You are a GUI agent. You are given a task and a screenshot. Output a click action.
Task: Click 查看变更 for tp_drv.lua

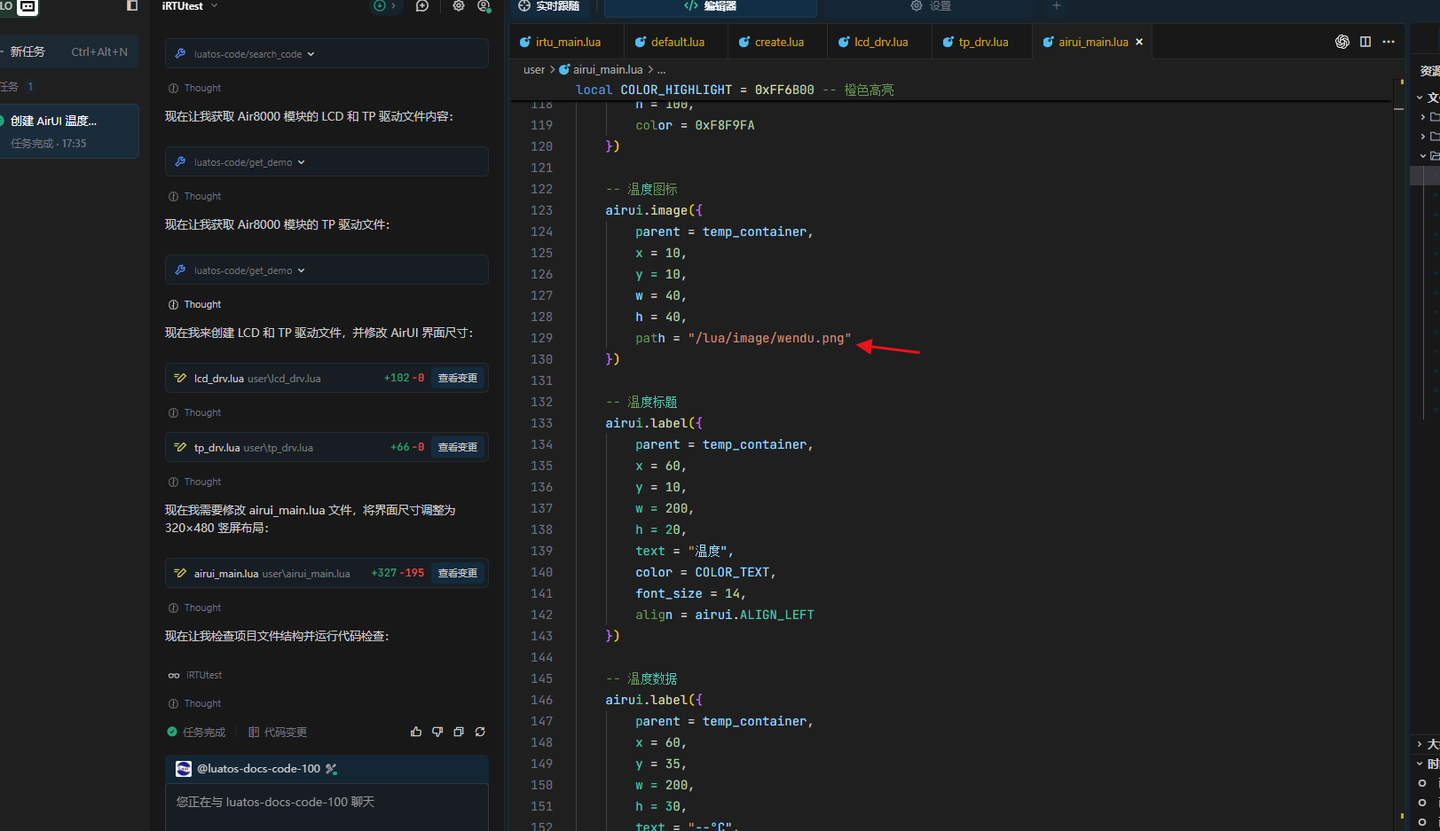click(x=458, y=447)
